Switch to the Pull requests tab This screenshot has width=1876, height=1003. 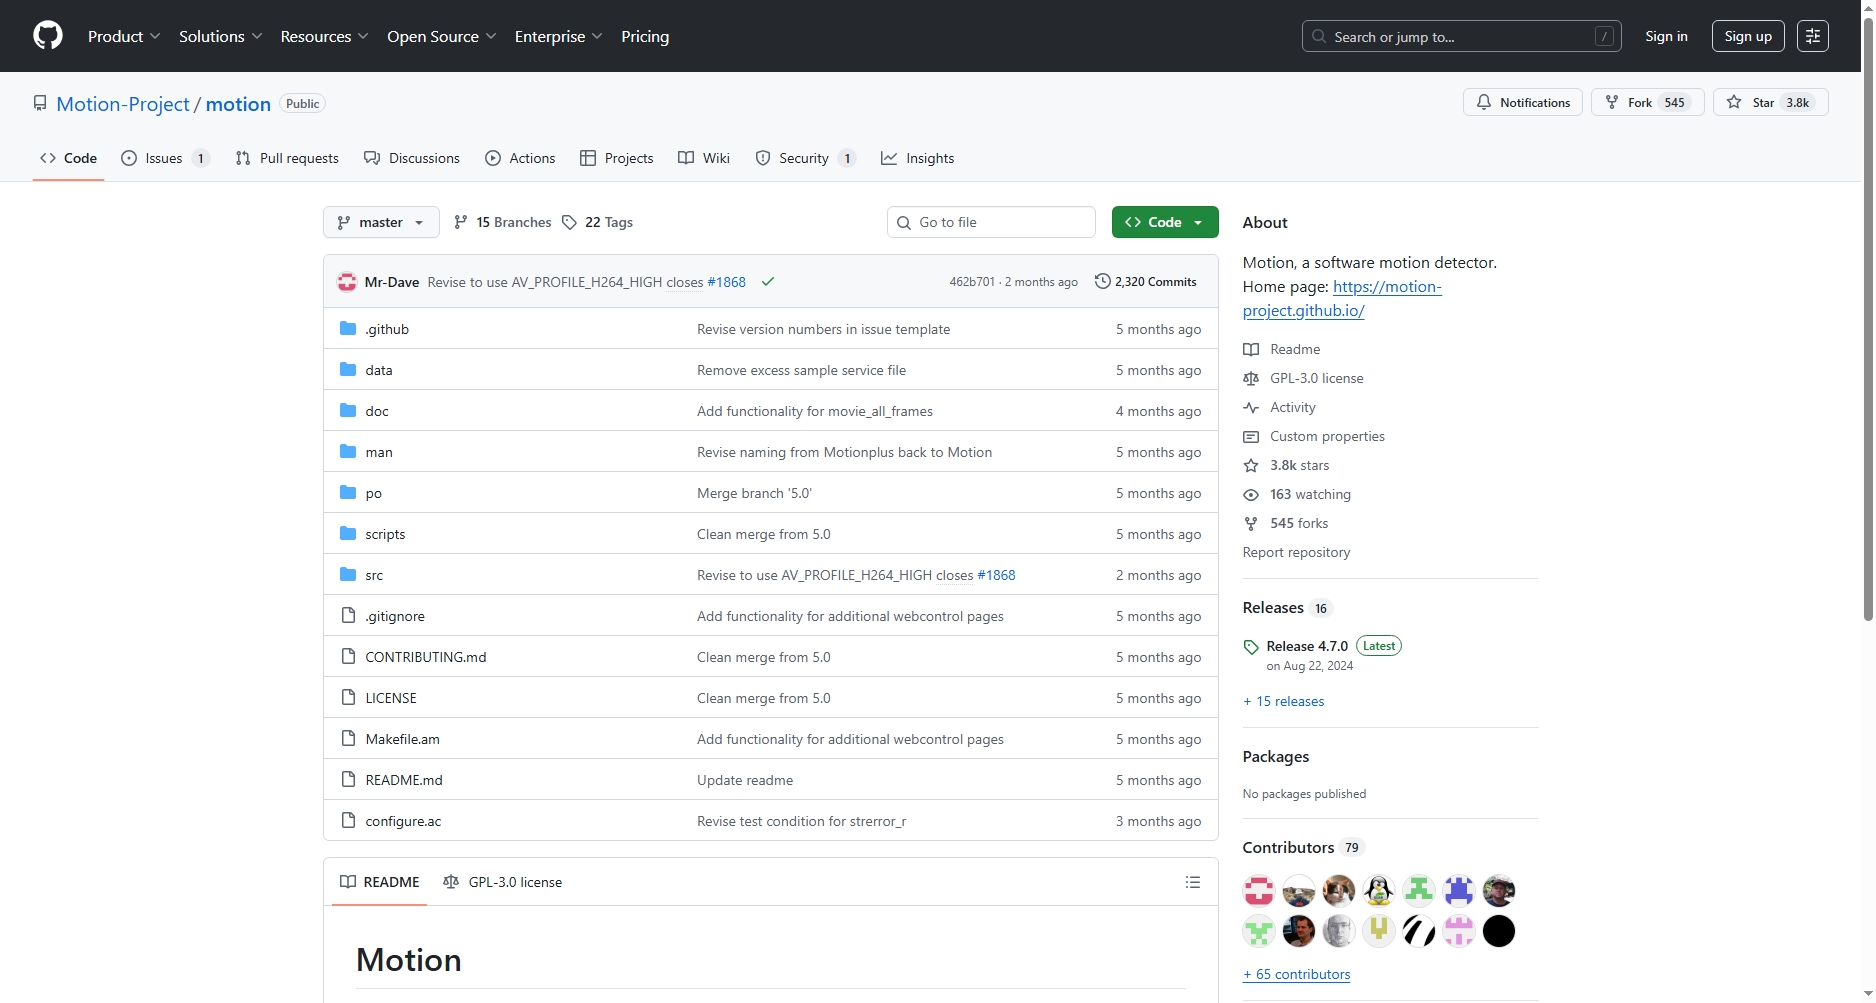pos(287,158)
